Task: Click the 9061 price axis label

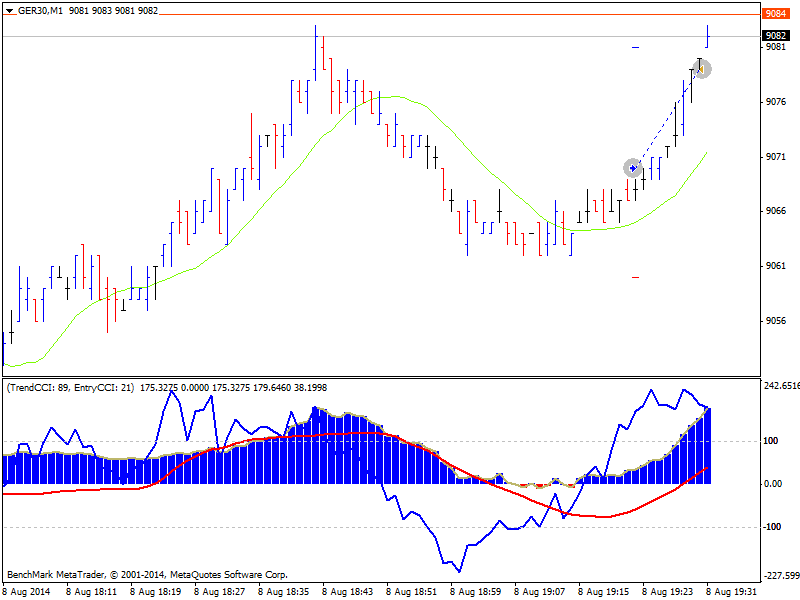Action: coord(776,266)
